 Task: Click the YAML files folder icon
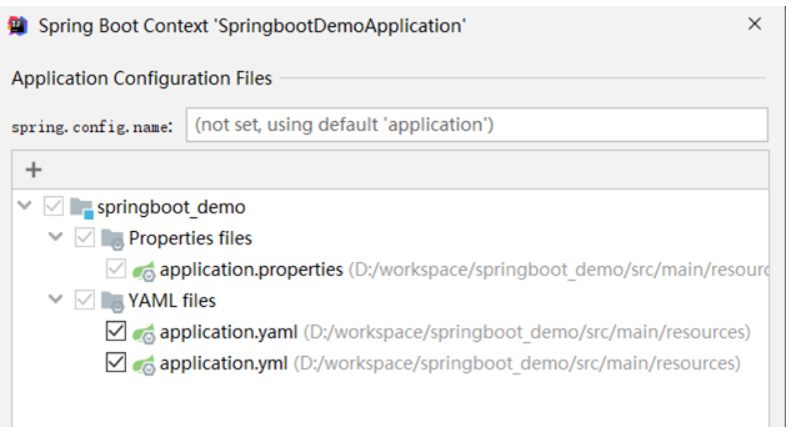pyautogui.click(x=113, y=301)
